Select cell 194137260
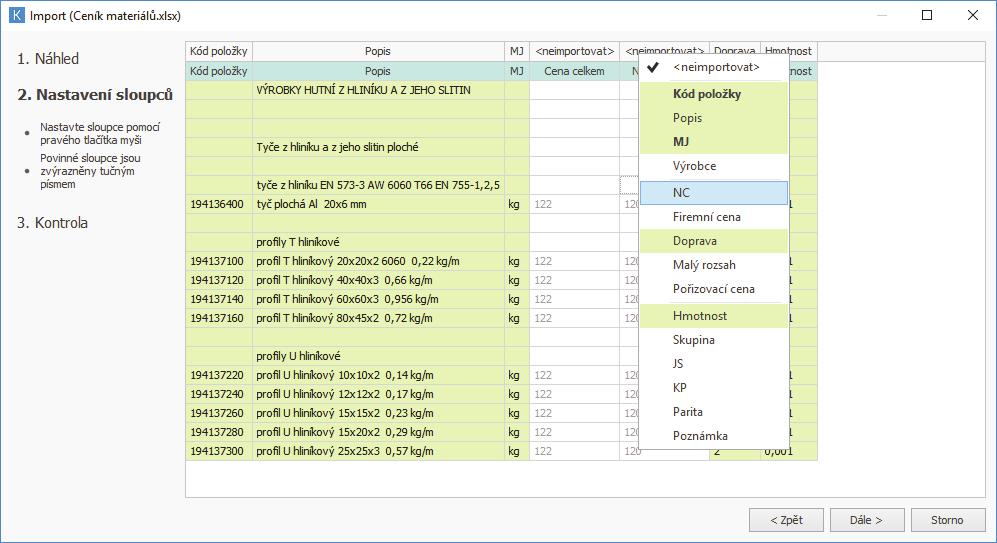The image size is (997, 543). [x=219, y=413]
